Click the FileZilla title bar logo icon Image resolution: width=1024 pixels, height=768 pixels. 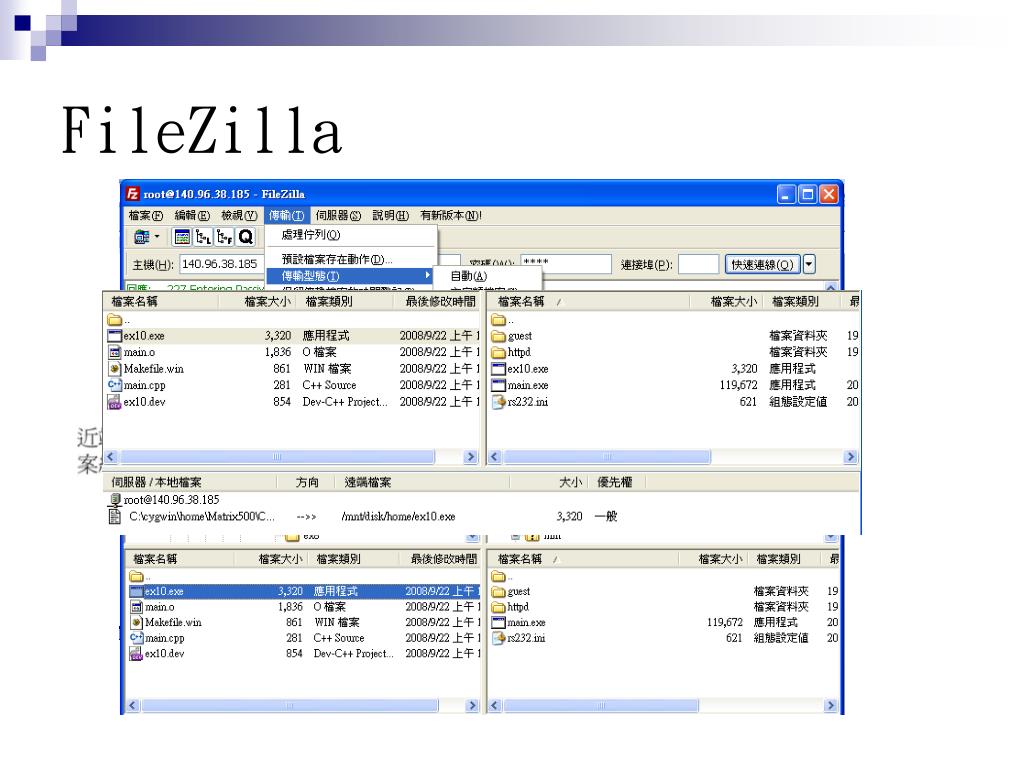133,194
